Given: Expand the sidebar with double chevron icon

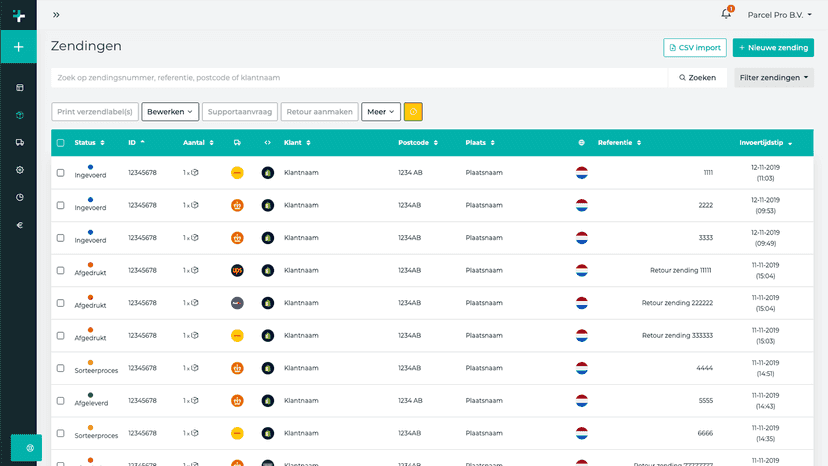Looking at the screenshot, I should click(x=56, y=15).
